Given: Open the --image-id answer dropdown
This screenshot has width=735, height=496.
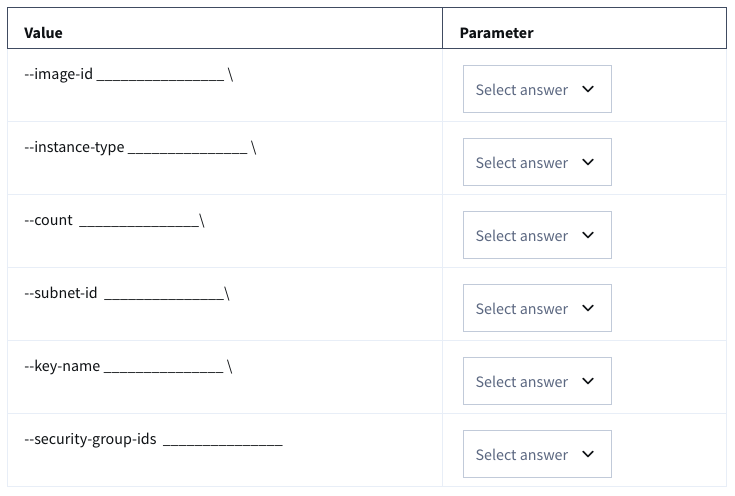Looking at the screenshot, I should (536, 90).
